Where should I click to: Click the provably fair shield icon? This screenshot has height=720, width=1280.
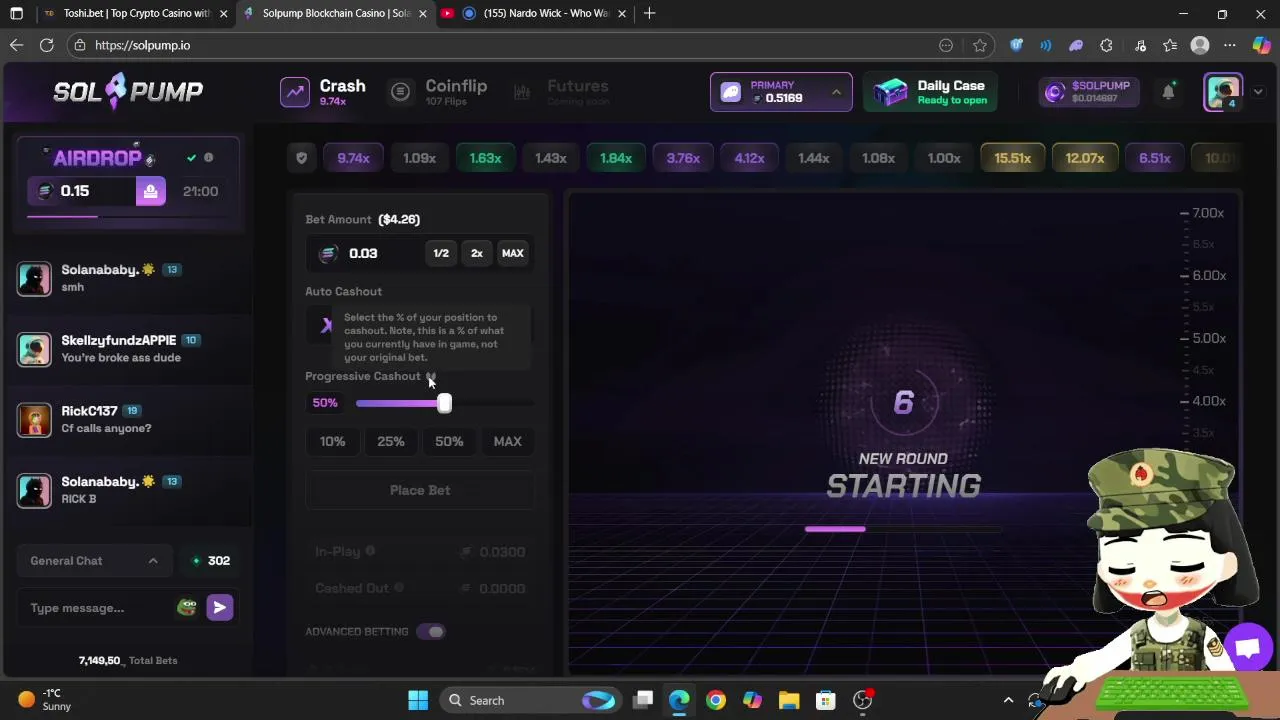[301, 158]
